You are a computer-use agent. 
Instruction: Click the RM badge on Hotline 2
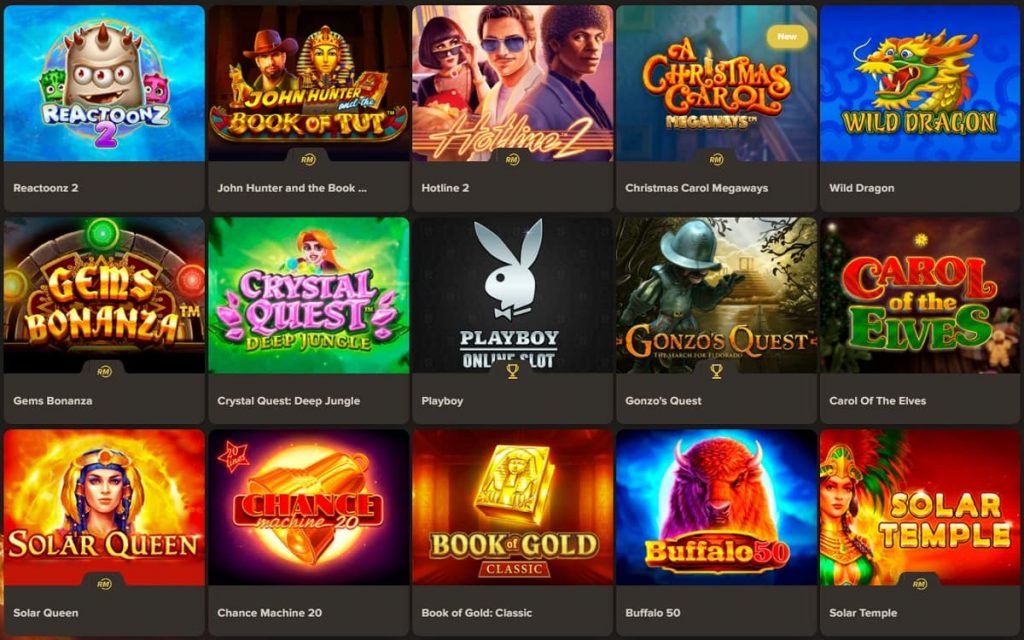click(512, 159)
